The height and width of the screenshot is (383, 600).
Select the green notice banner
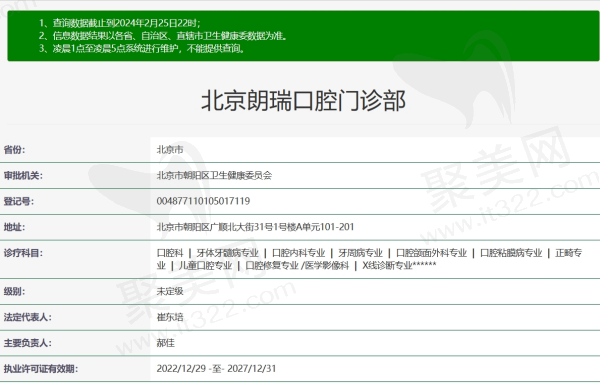coord(303,36)
